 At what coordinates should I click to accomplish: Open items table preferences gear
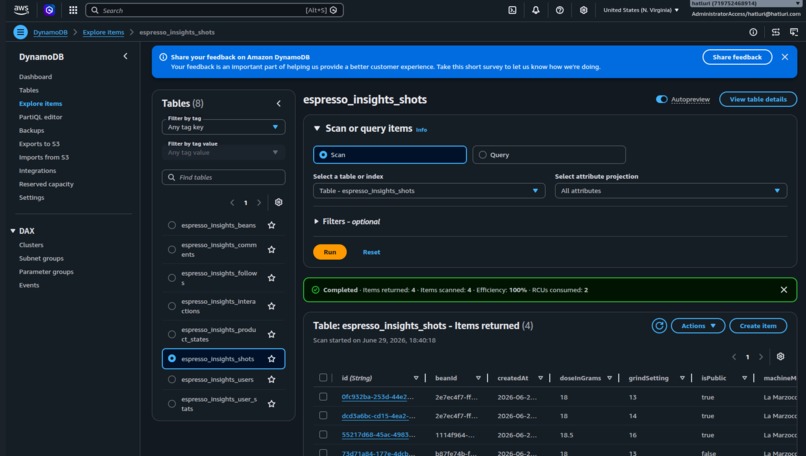coord(780,356)
